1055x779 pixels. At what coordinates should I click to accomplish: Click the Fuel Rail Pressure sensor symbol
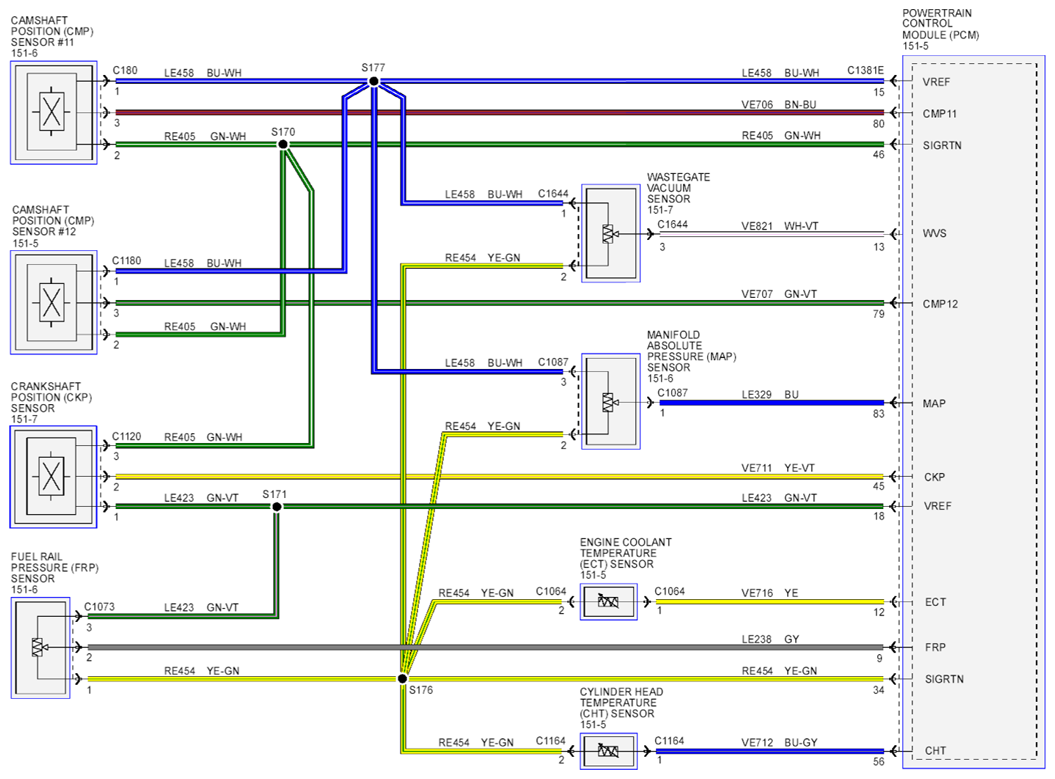coord(40,647)
